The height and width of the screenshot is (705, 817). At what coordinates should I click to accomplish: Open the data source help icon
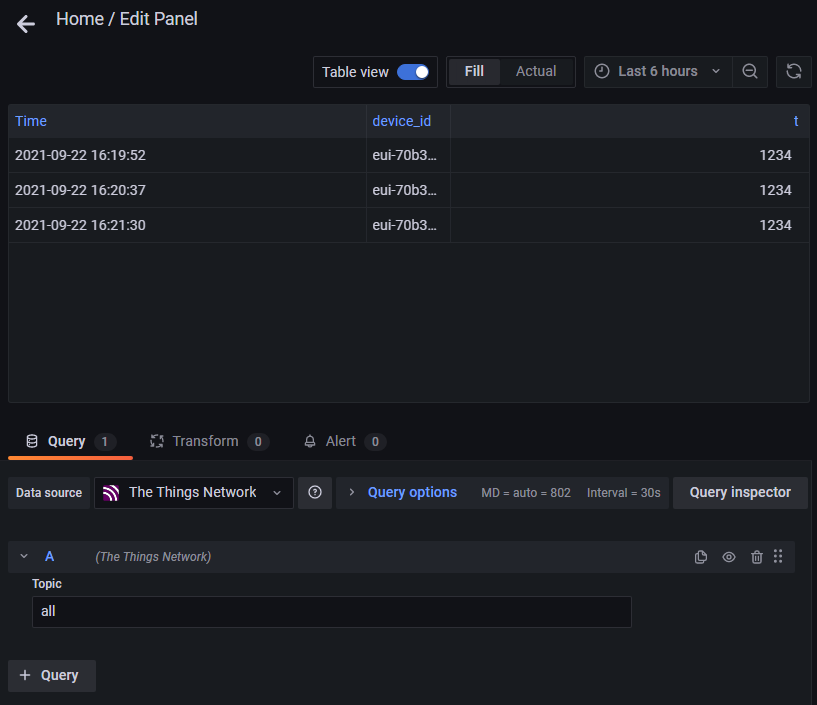point(315,493)
